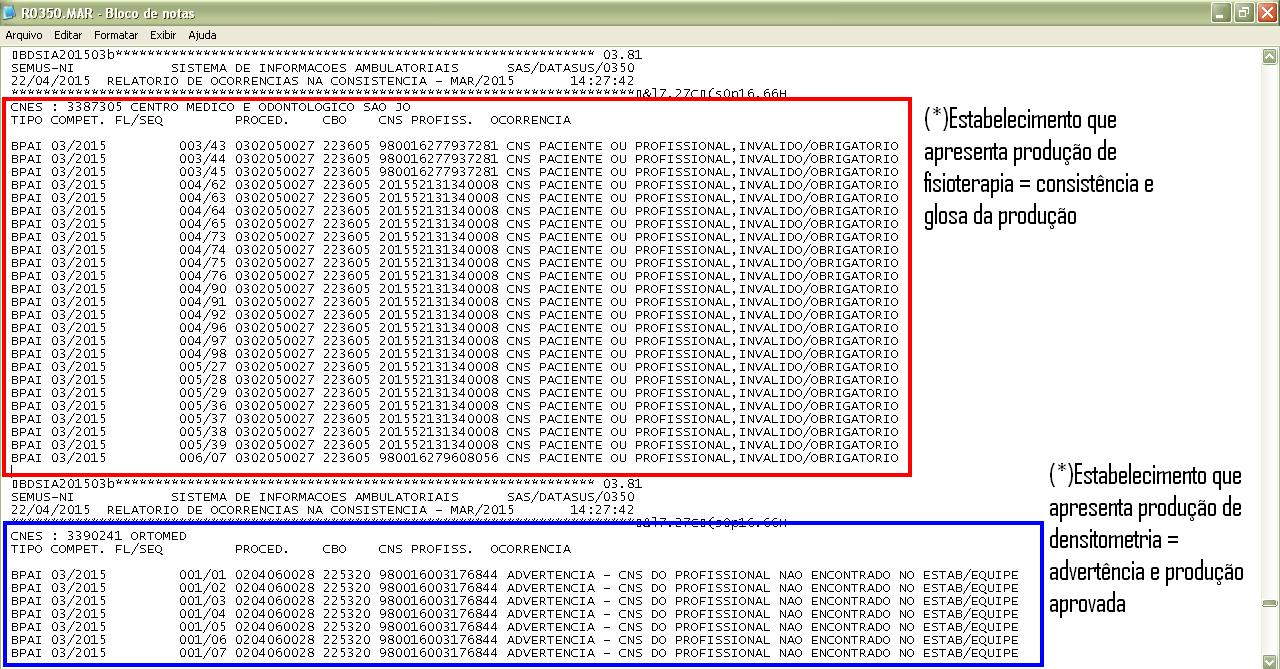Open the Exibir menu
The image size is (1280, 669).
pyautogui.click(x=163, y=35)
